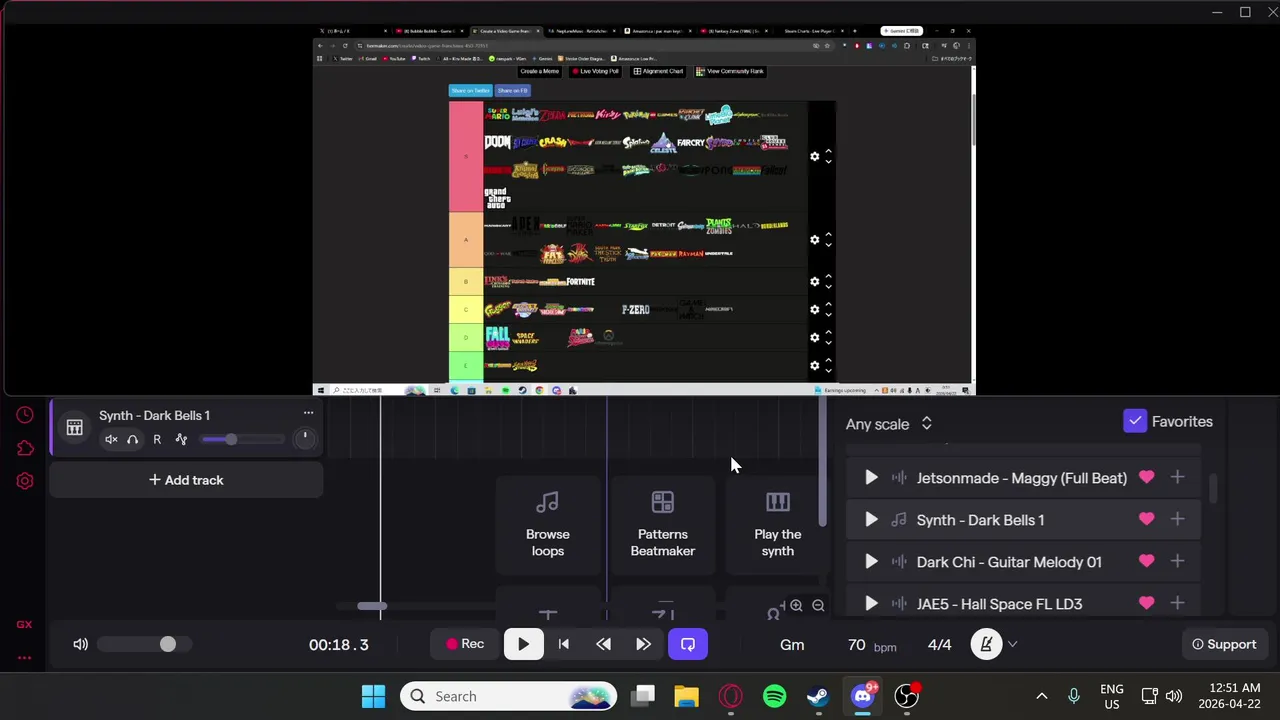Click the taskbar Search box
Screen dimensions: 1280x720
click(x=509, y=696)
